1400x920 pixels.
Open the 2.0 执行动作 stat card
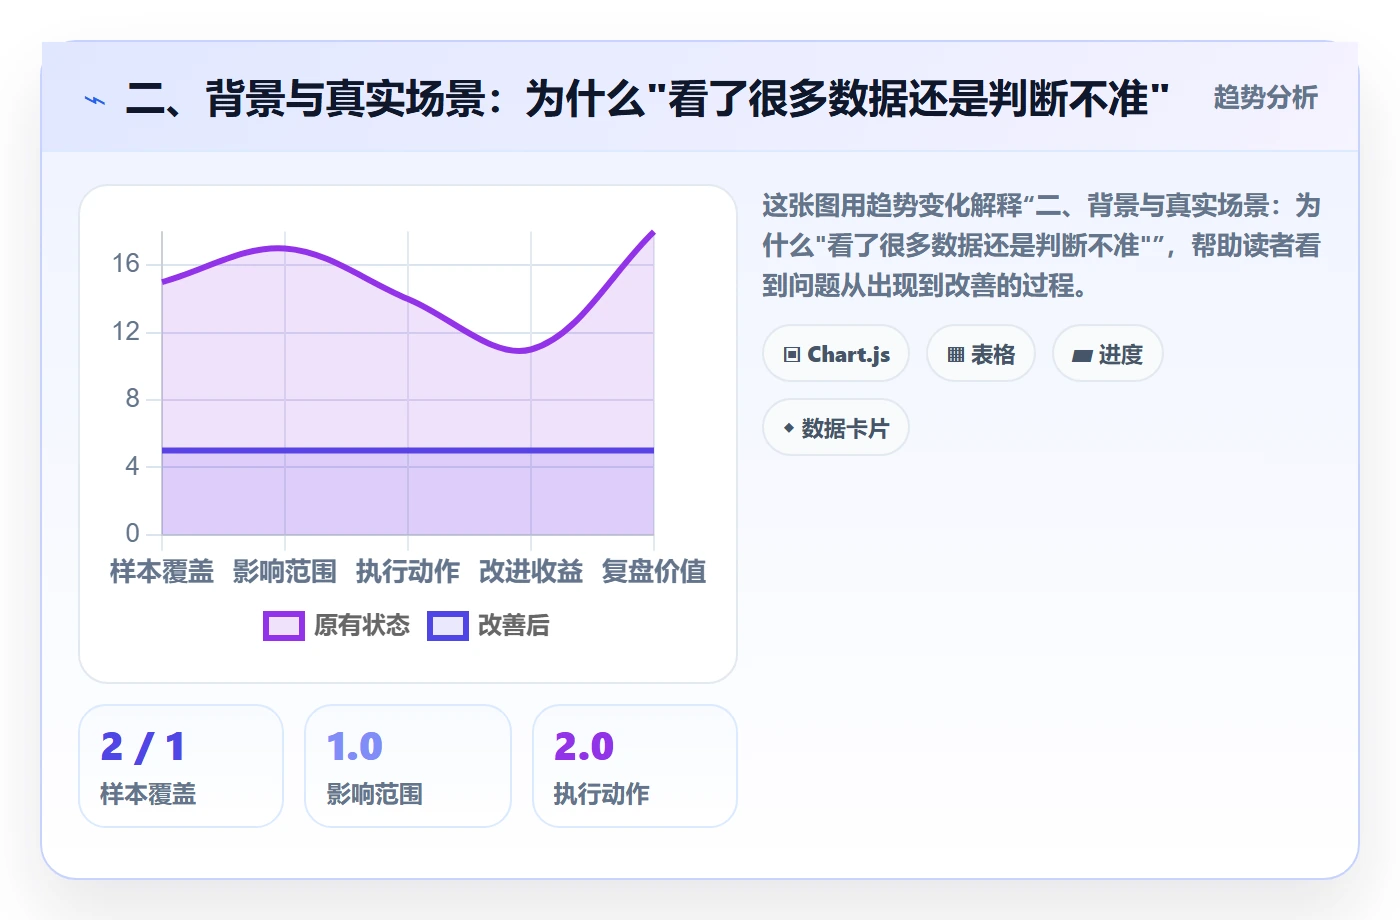(635, 766)
